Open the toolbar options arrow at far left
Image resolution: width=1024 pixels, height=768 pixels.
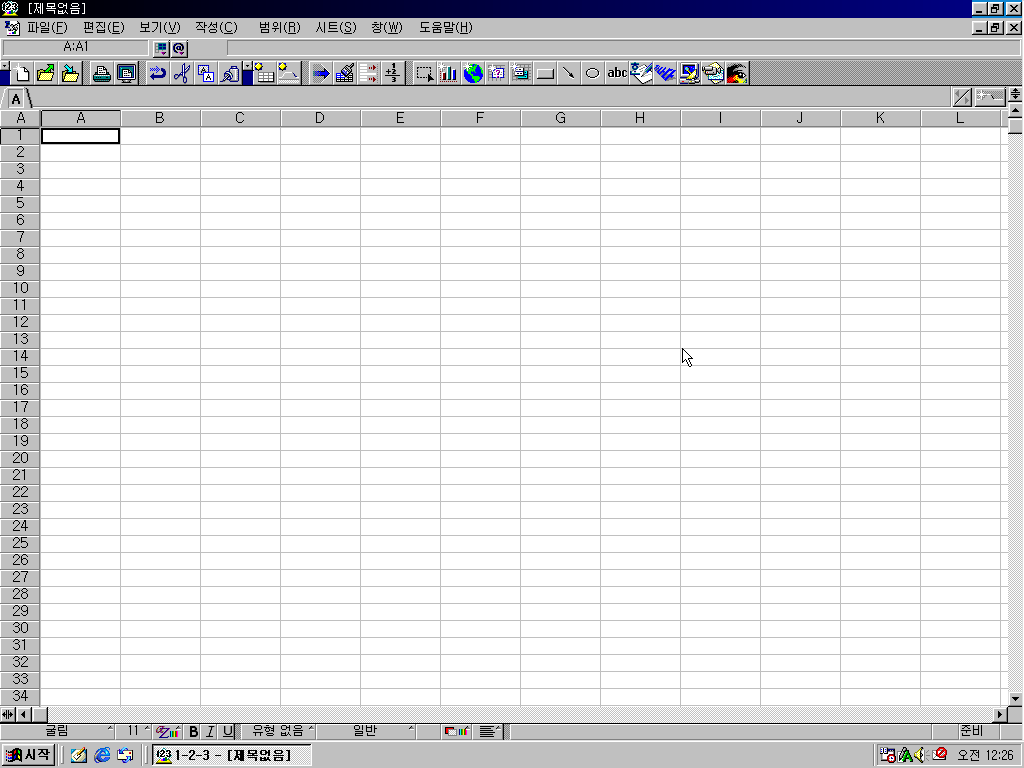(5, 67)
